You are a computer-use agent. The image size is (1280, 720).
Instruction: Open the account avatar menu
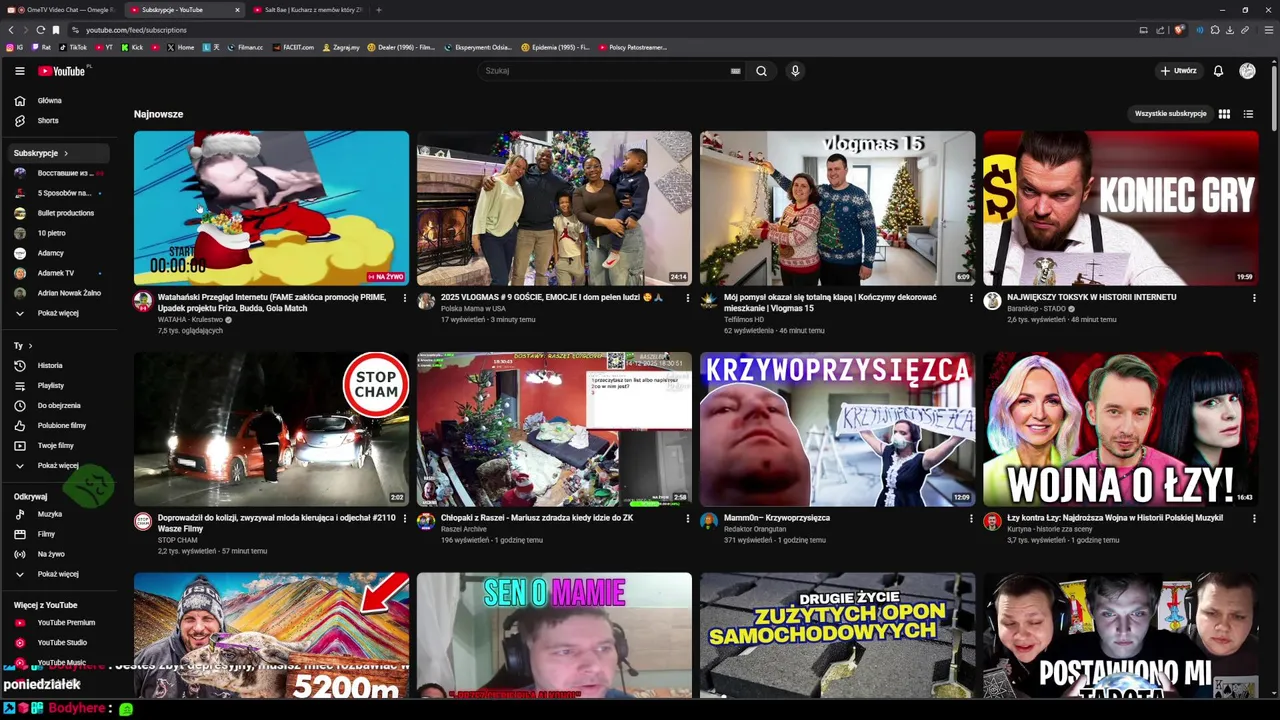1247,71
